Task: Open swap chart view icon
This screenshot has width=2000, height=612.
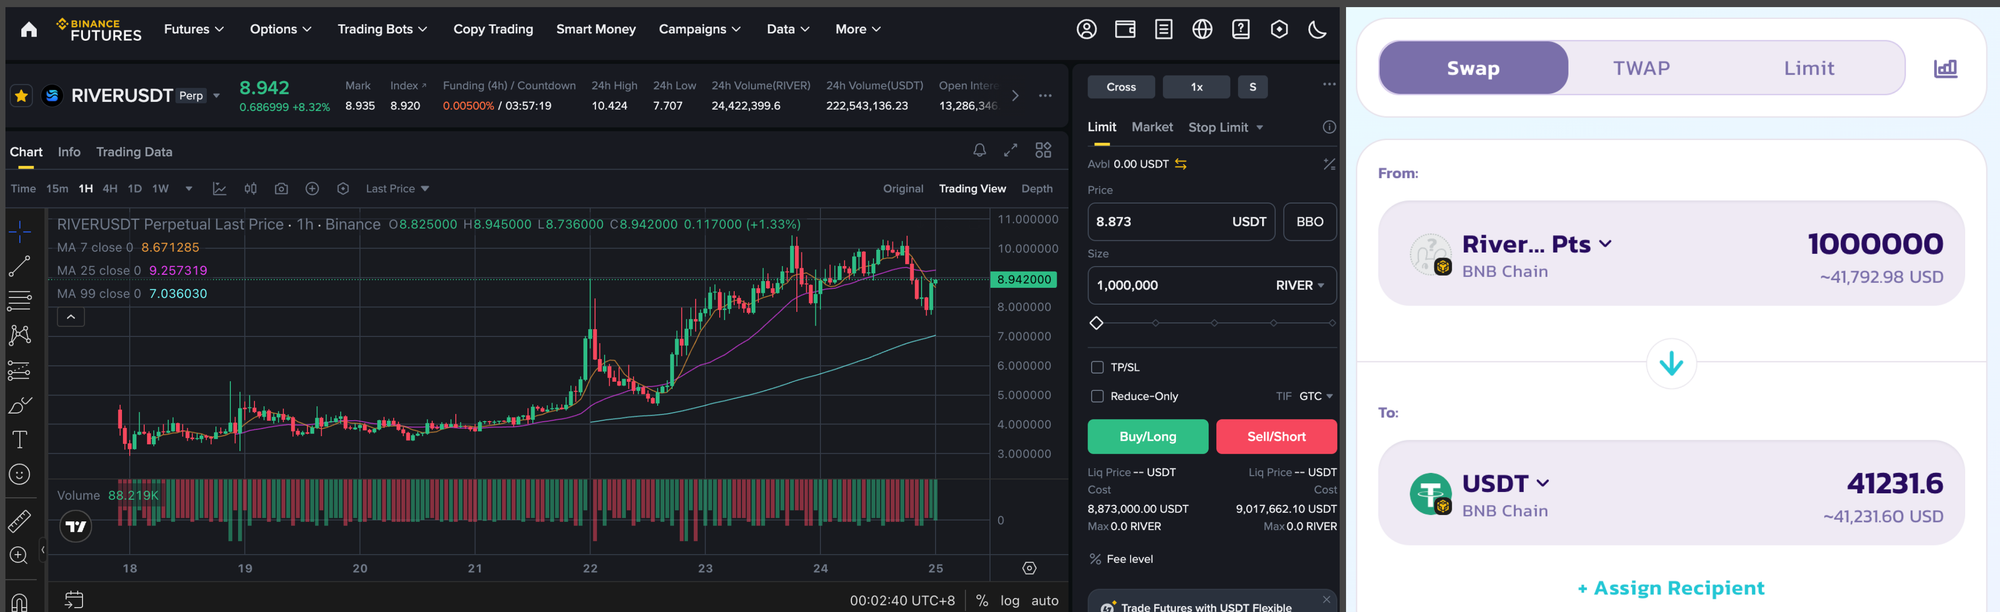Action: click(x=1944, y=69)
